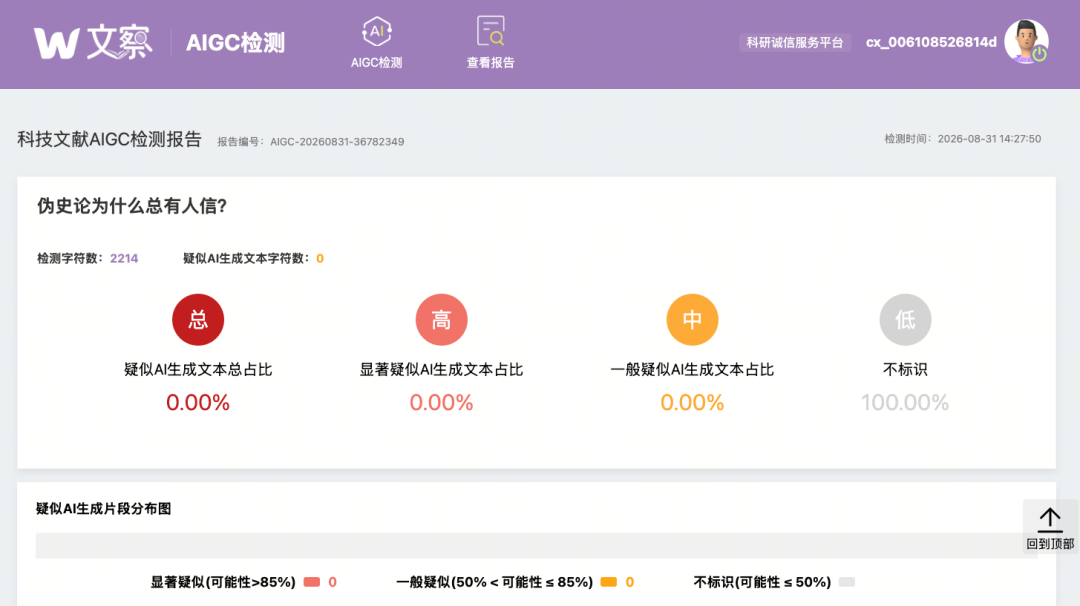Click the pink 高 circle badge

442,320
